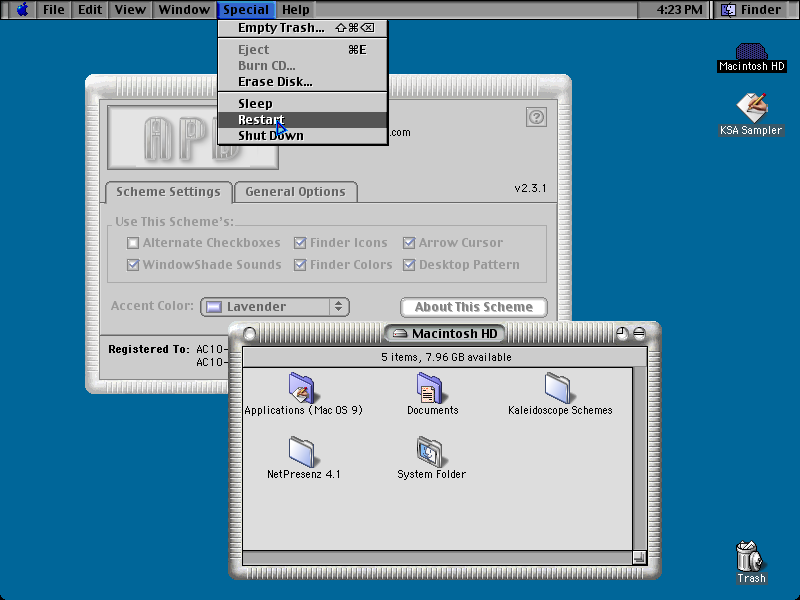
Task: Click the Macintosh HD window close box
Action: (249, 334)
